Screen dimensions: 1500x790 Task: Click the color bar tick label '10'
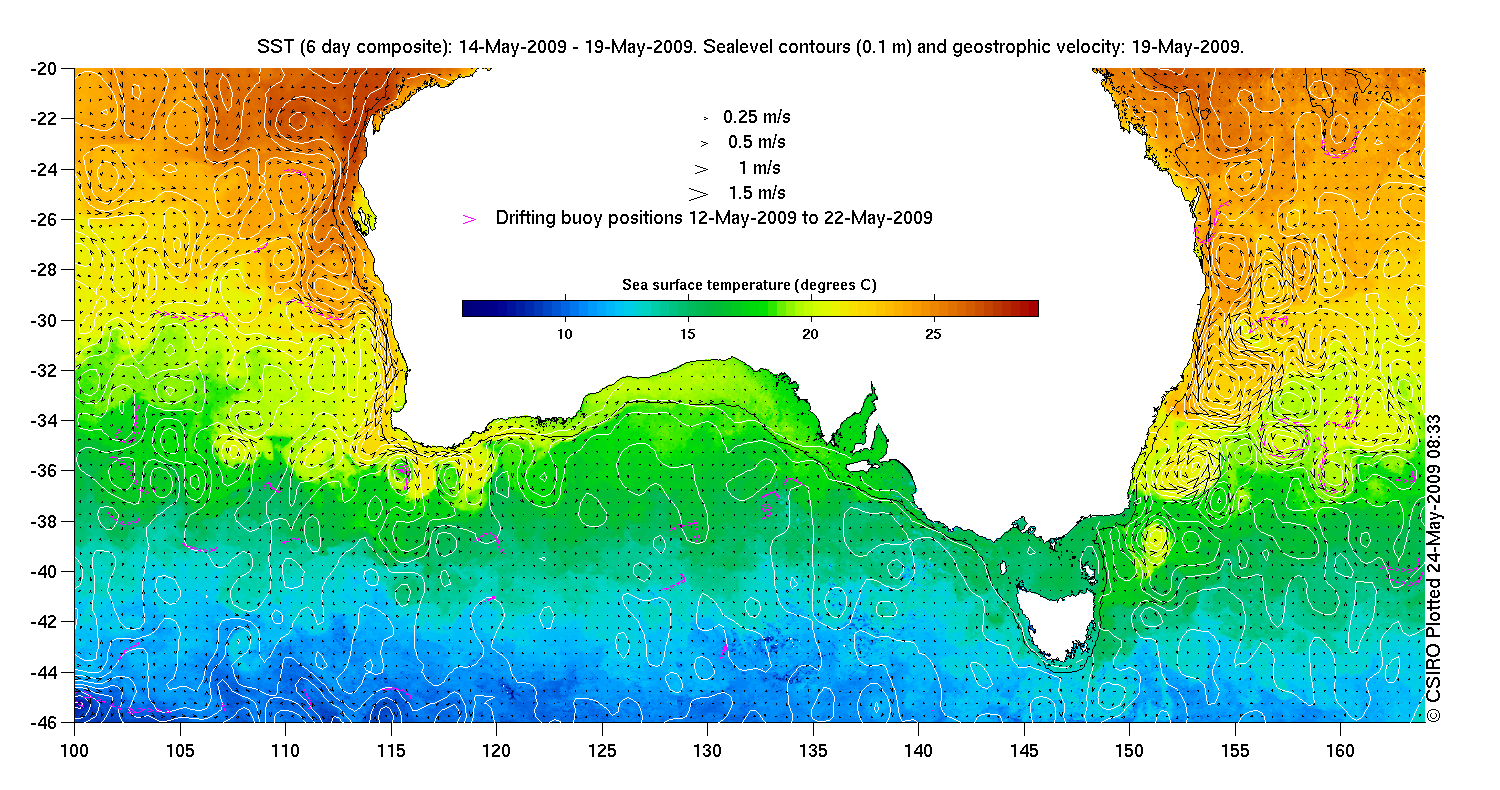564,334
